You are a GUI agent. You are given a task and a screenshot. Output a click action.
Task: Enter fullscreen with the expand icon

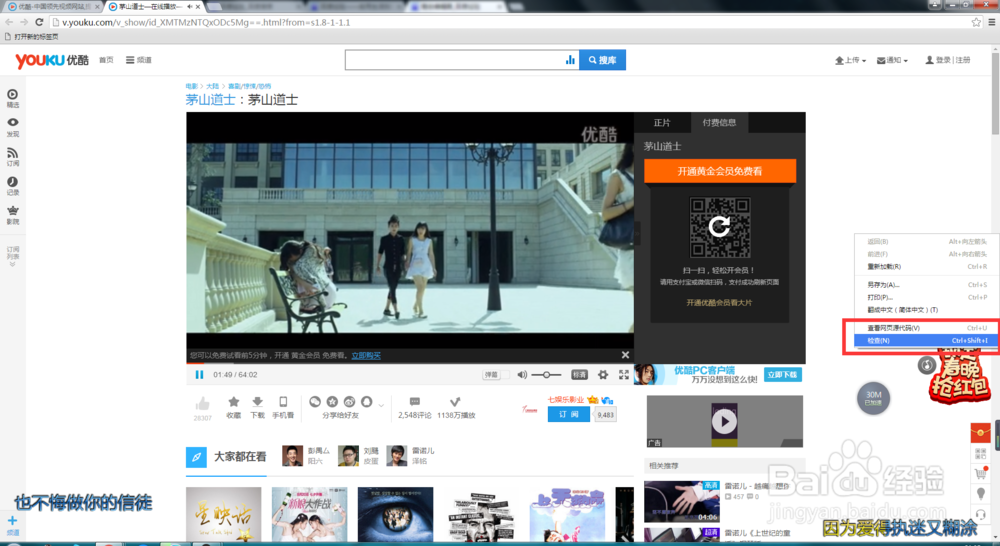coord(624,374)
